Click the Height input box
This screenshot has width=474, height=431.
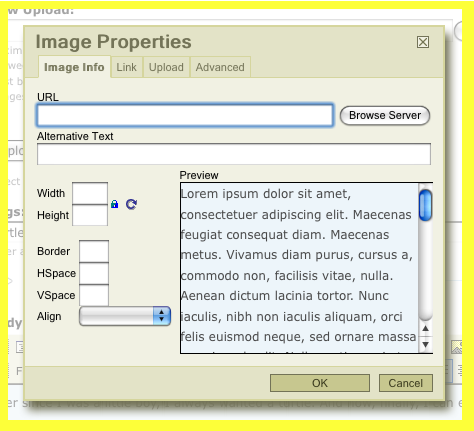90,215
